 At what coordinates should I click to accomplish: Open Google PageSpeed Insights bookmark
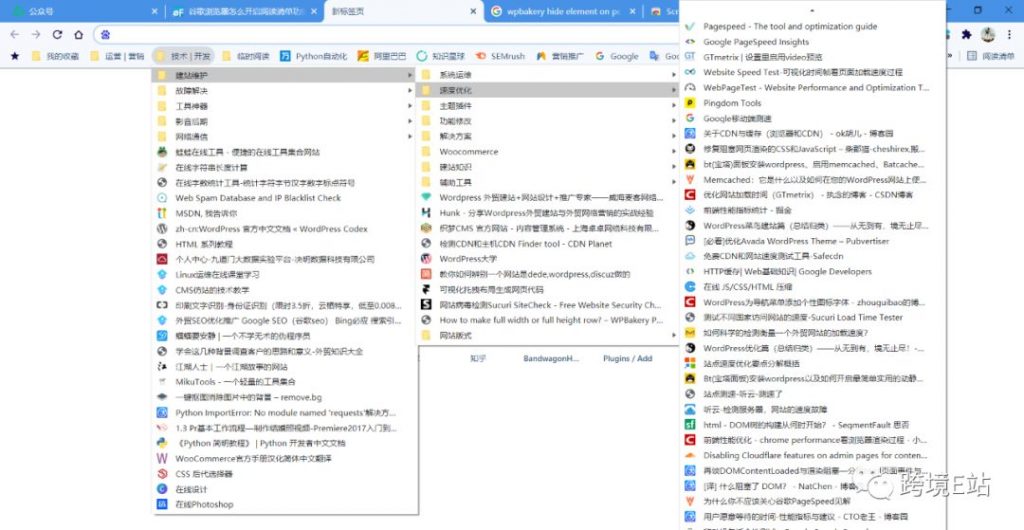pyautogui.click(x=813, y=42)
